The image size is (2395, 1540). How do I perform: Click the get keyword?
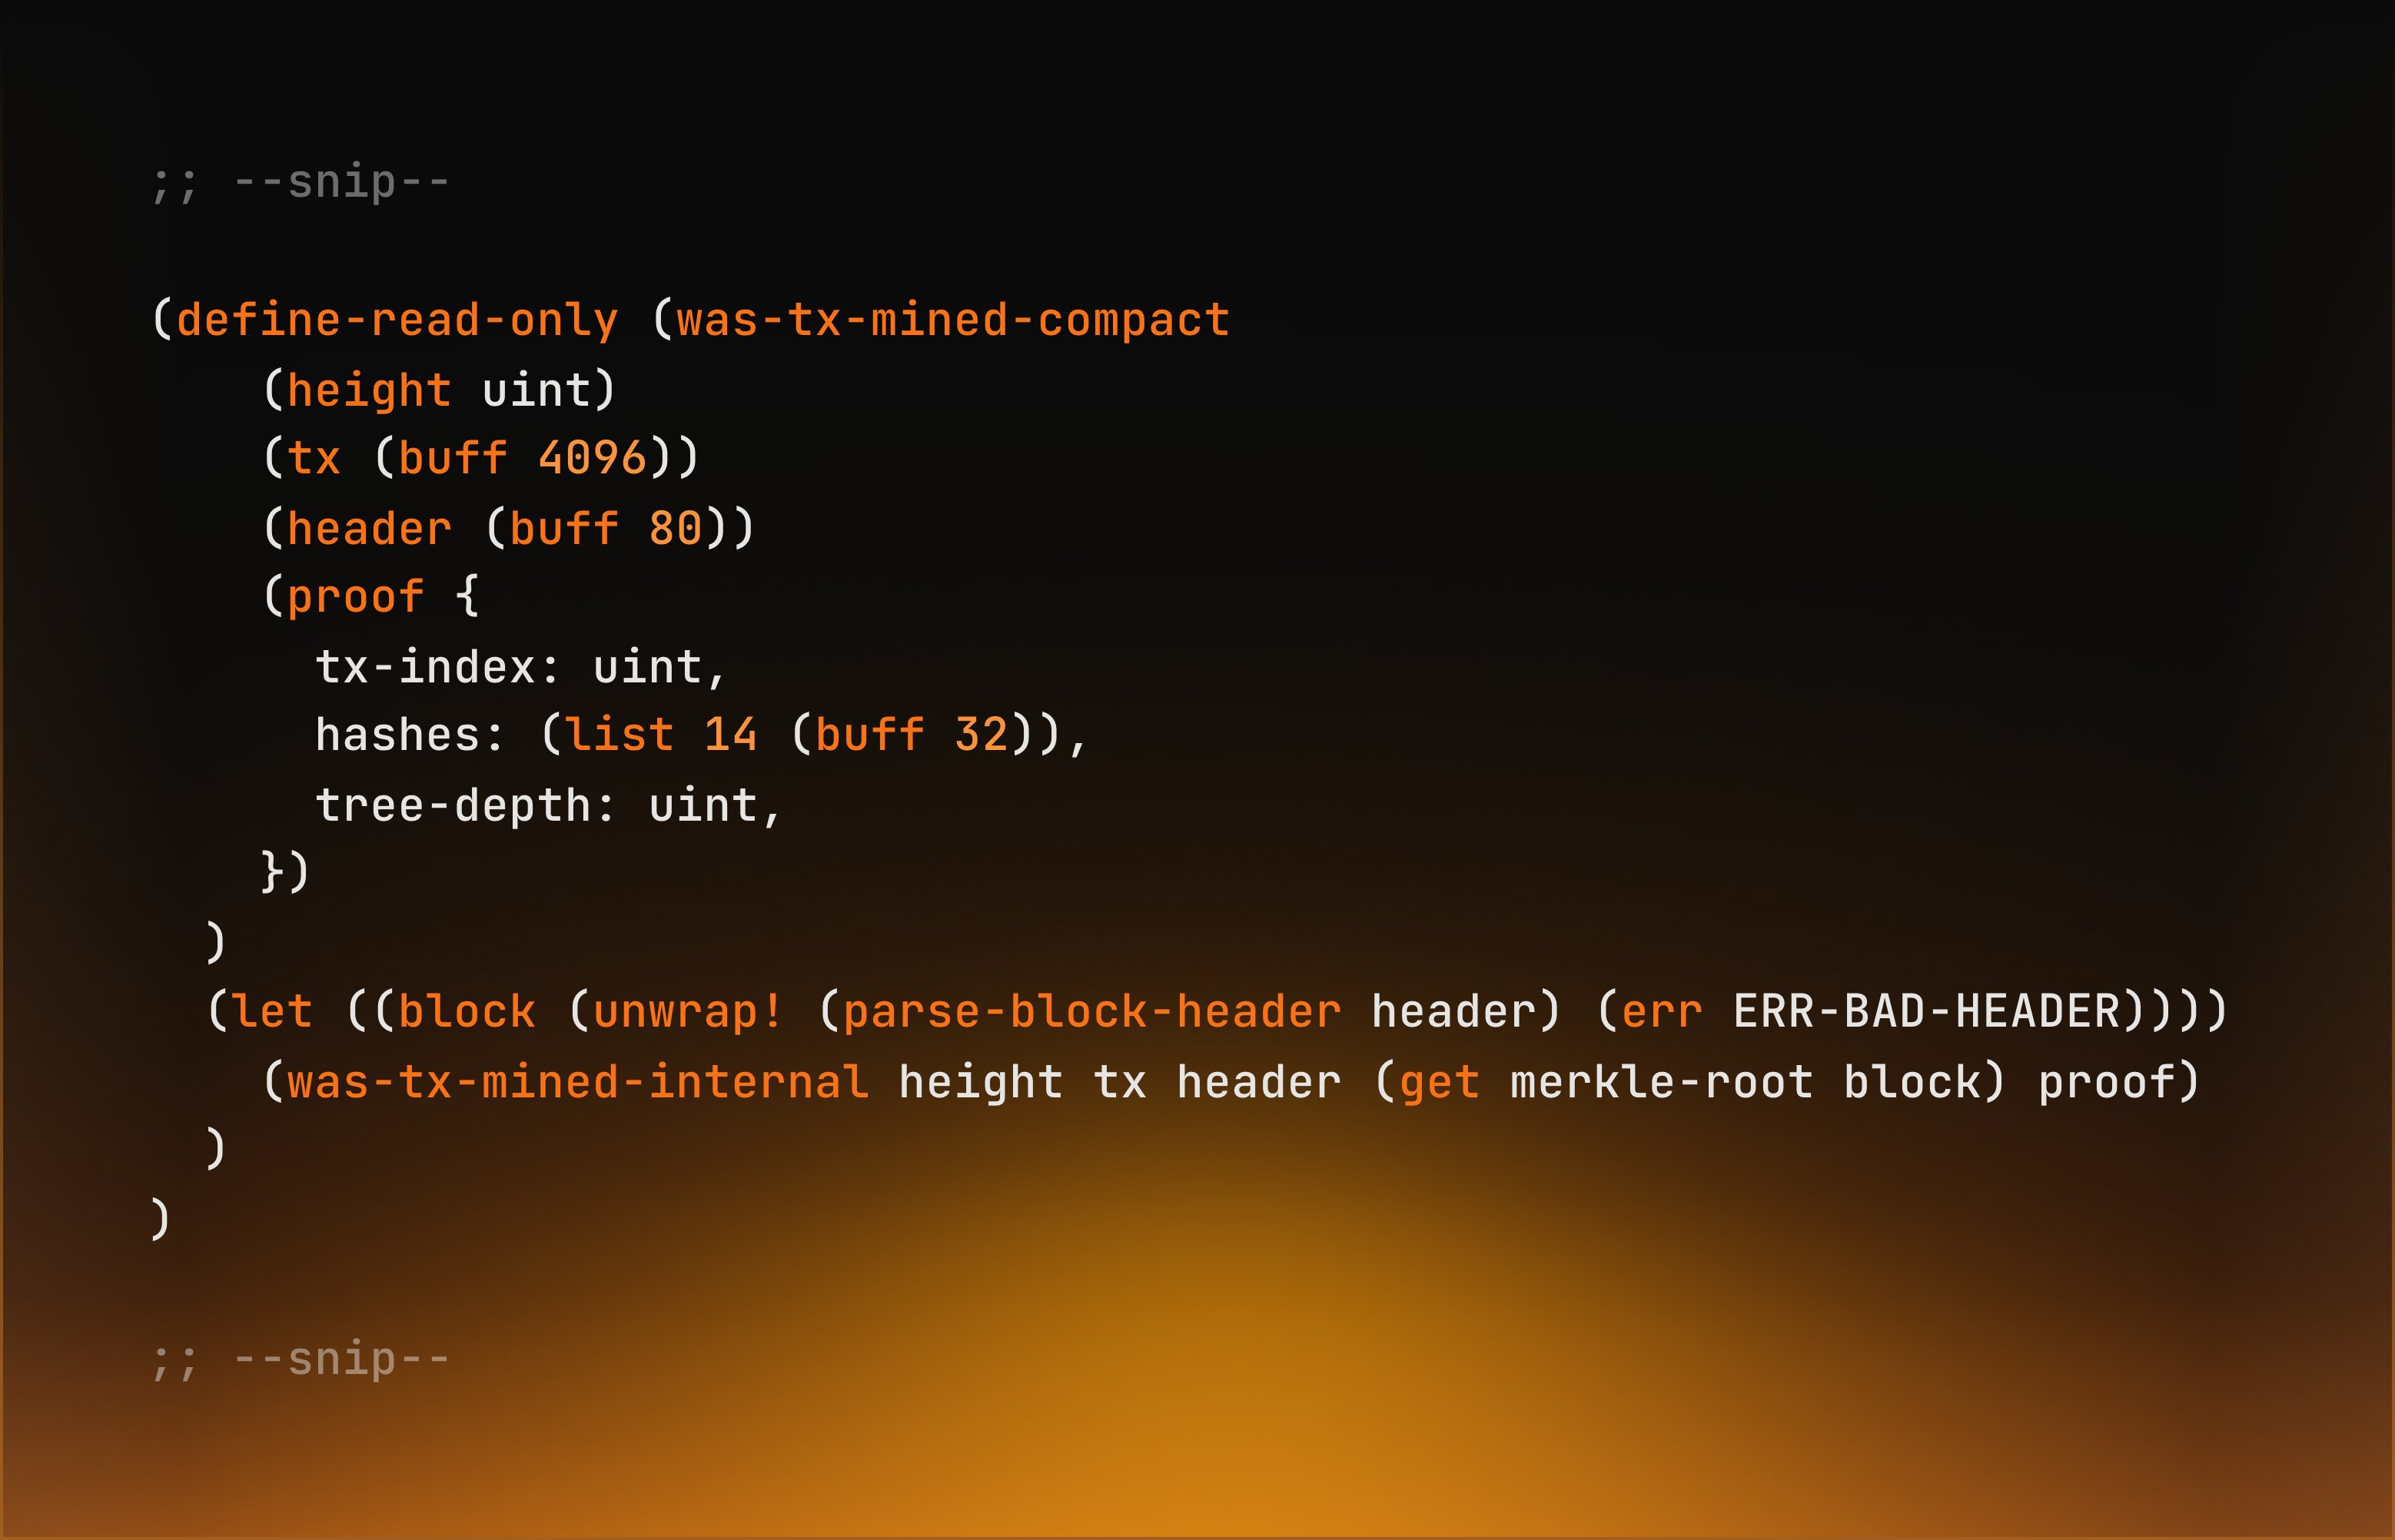point(1439,1082)
